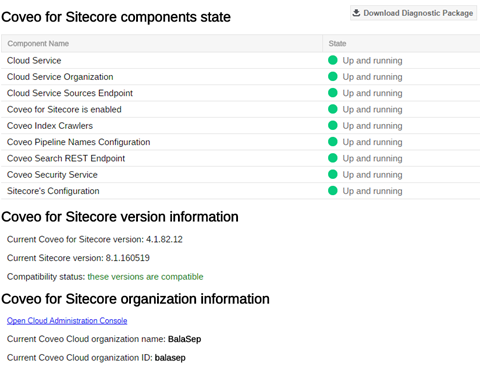Image resolution: width=480 pixels, height=367 pixels.
Task: Click green status dot for Cloud Service
Action: [333, 60]
